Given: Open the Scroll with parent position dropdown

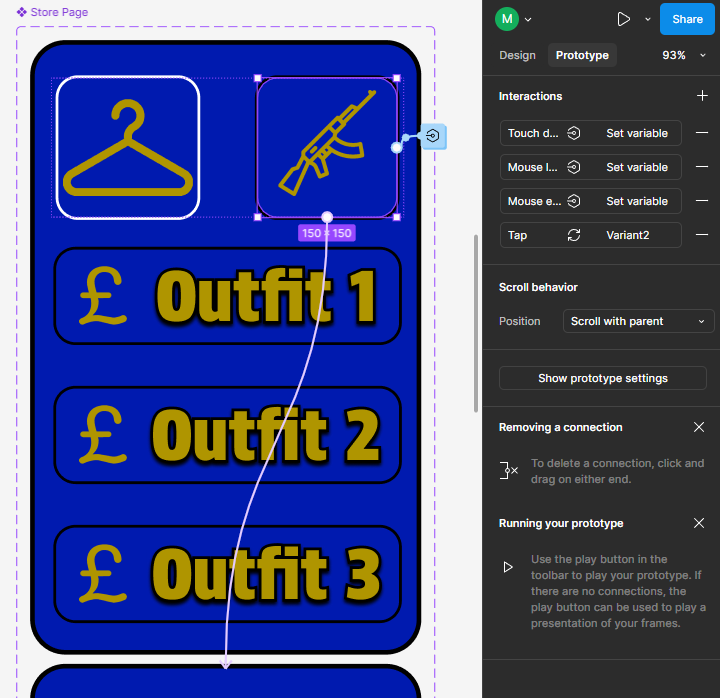Looking at the screenshot, I should click(x=637, y=321).
